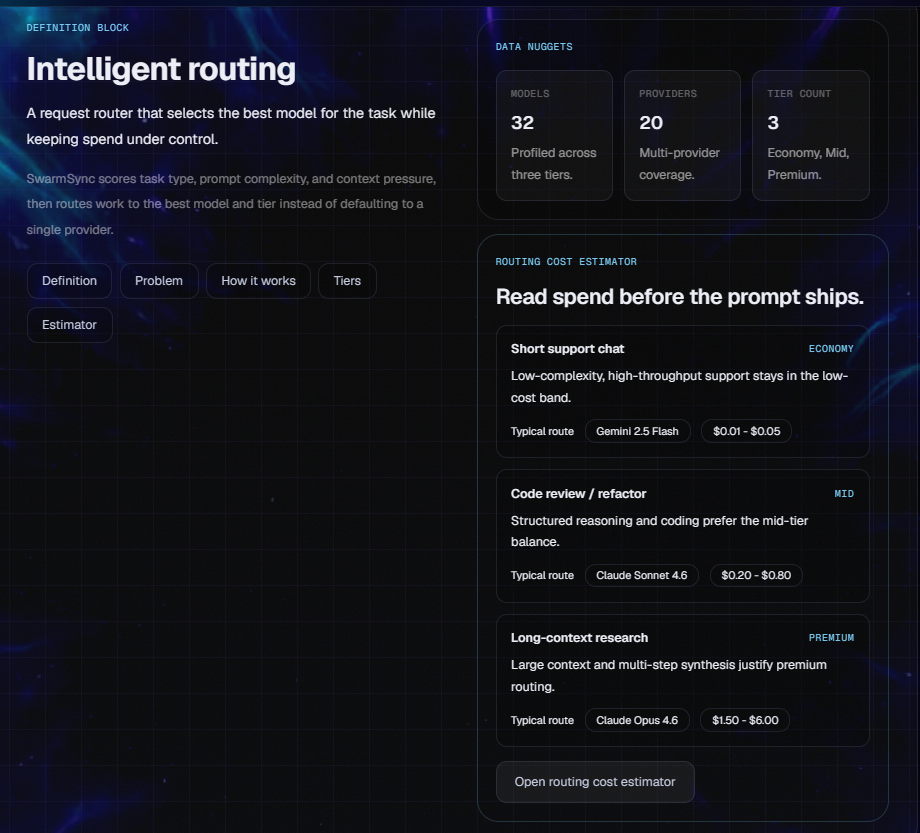
Task: Click the 'Low-complexity, high-throughput support' description
Action: [x=679, y=387]
